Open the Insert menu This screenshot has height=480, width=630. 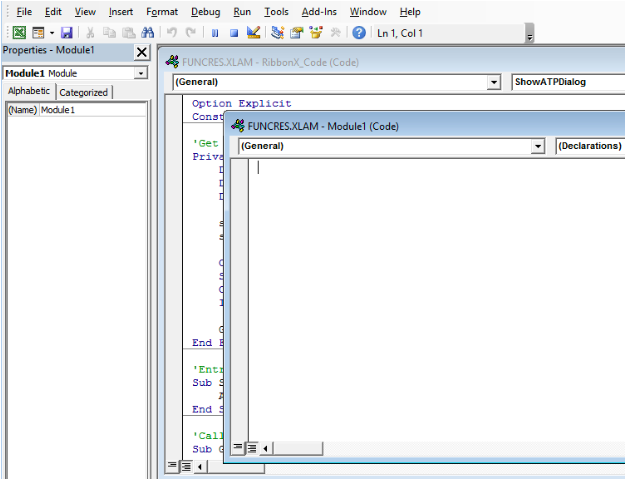coord(121,12)
